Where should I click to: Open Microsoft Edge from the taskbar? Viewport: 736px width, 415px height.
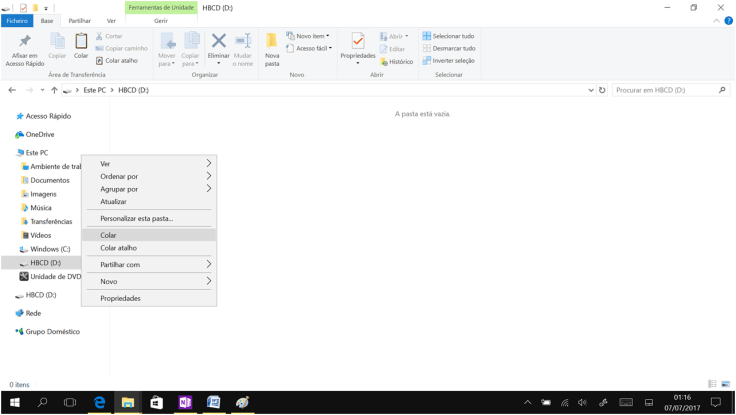click(99, 402)
